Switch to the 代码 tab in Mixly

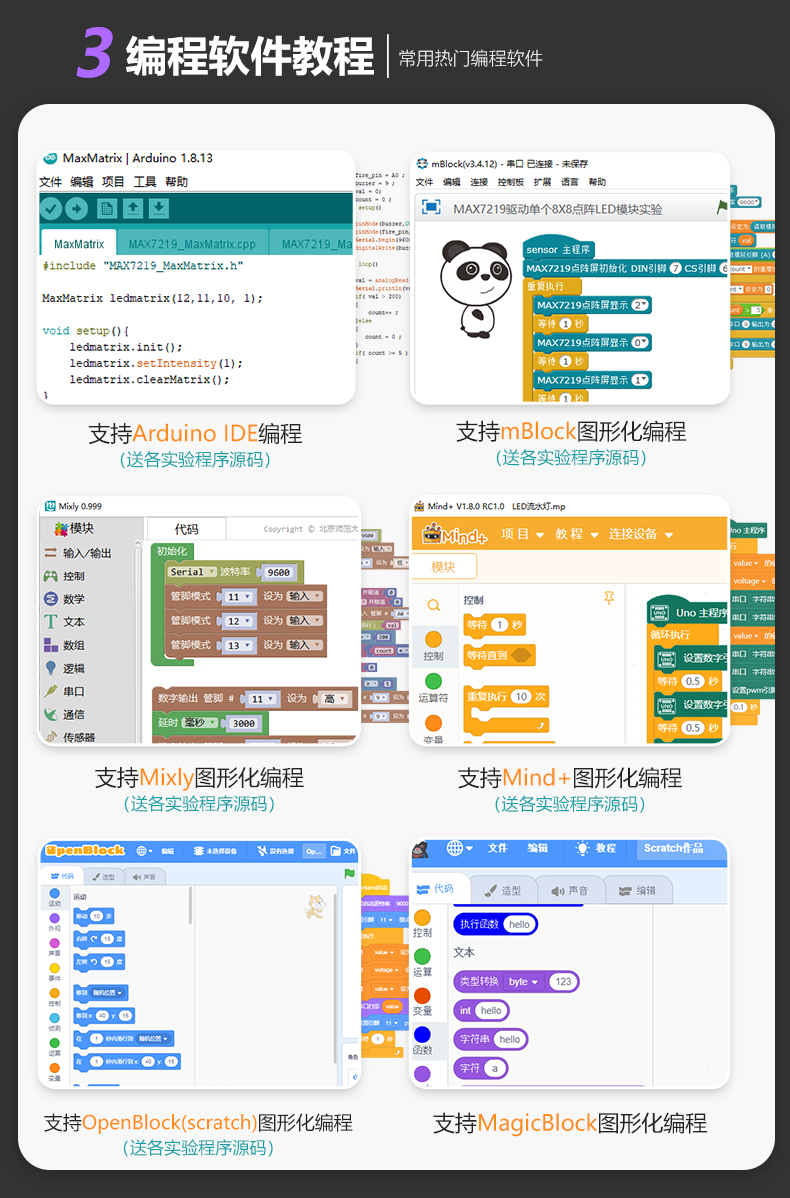point(186,529)
